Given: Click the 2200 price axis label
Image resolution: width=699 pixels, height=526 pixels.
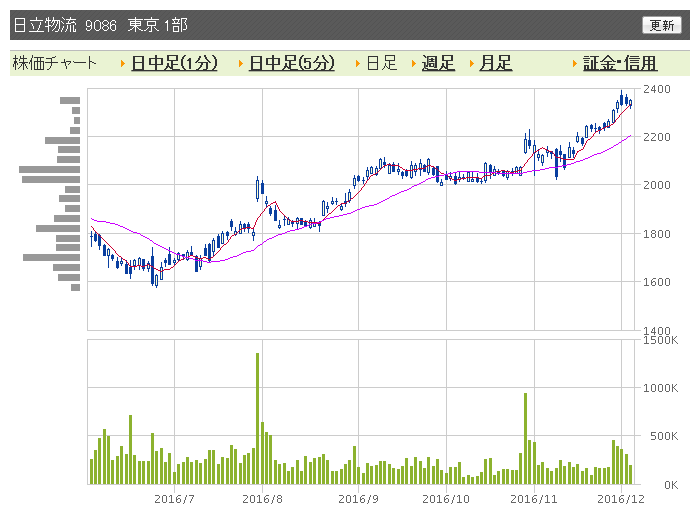Looking at the screenshot, I should point(657,137).
